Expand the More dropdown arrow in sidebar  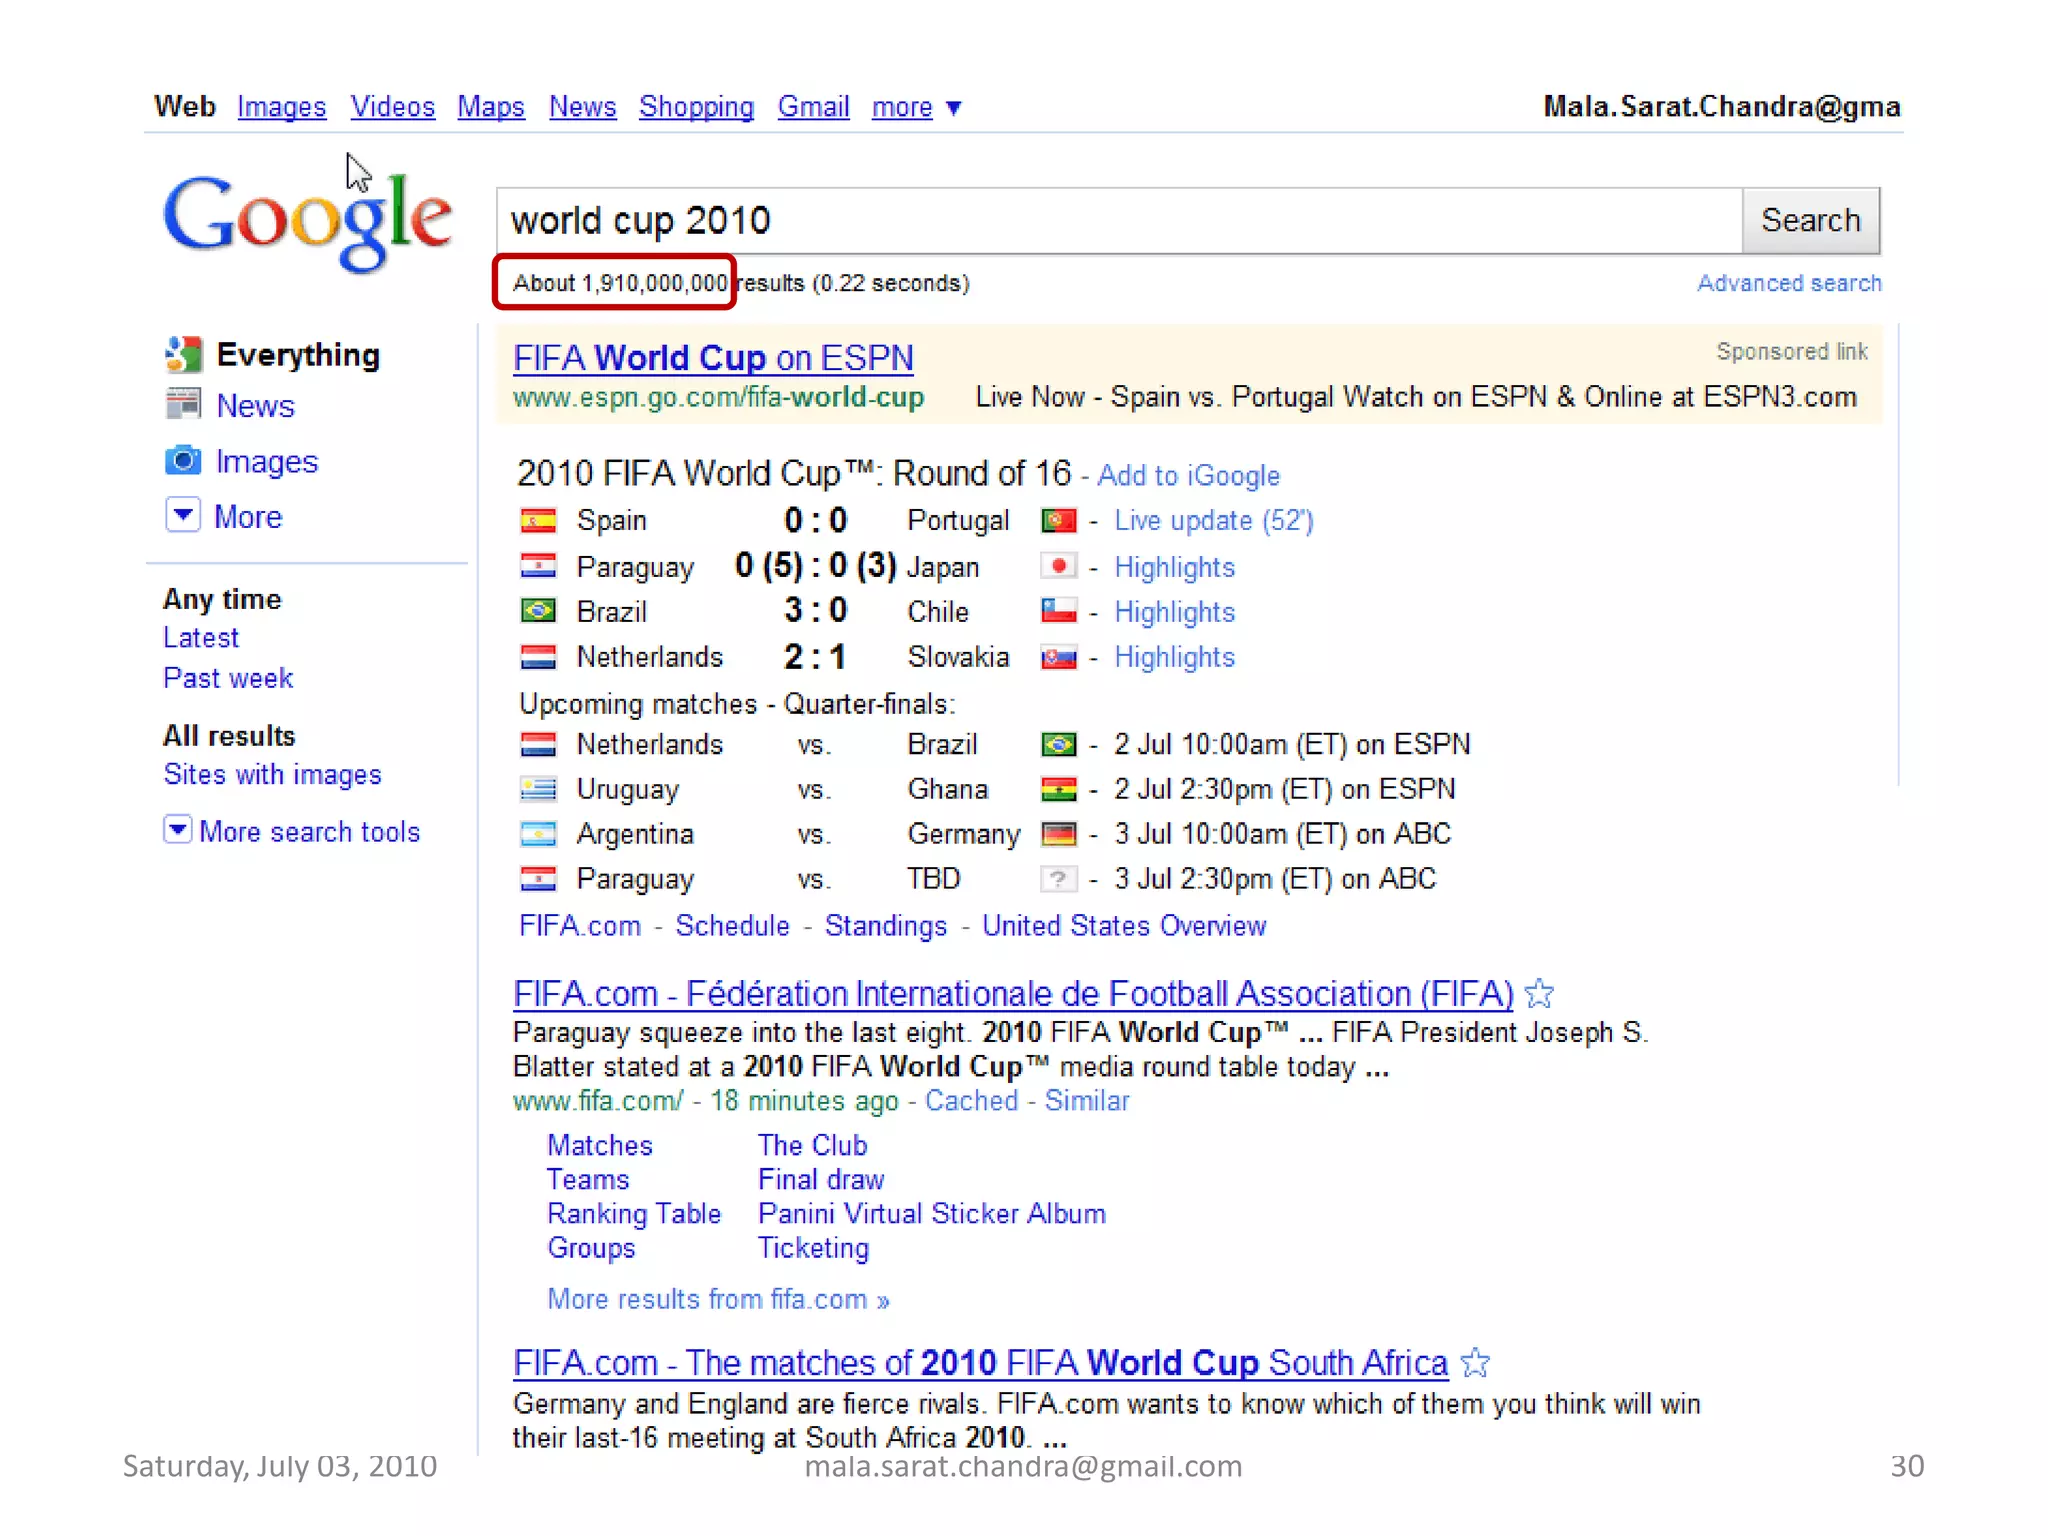183,515
